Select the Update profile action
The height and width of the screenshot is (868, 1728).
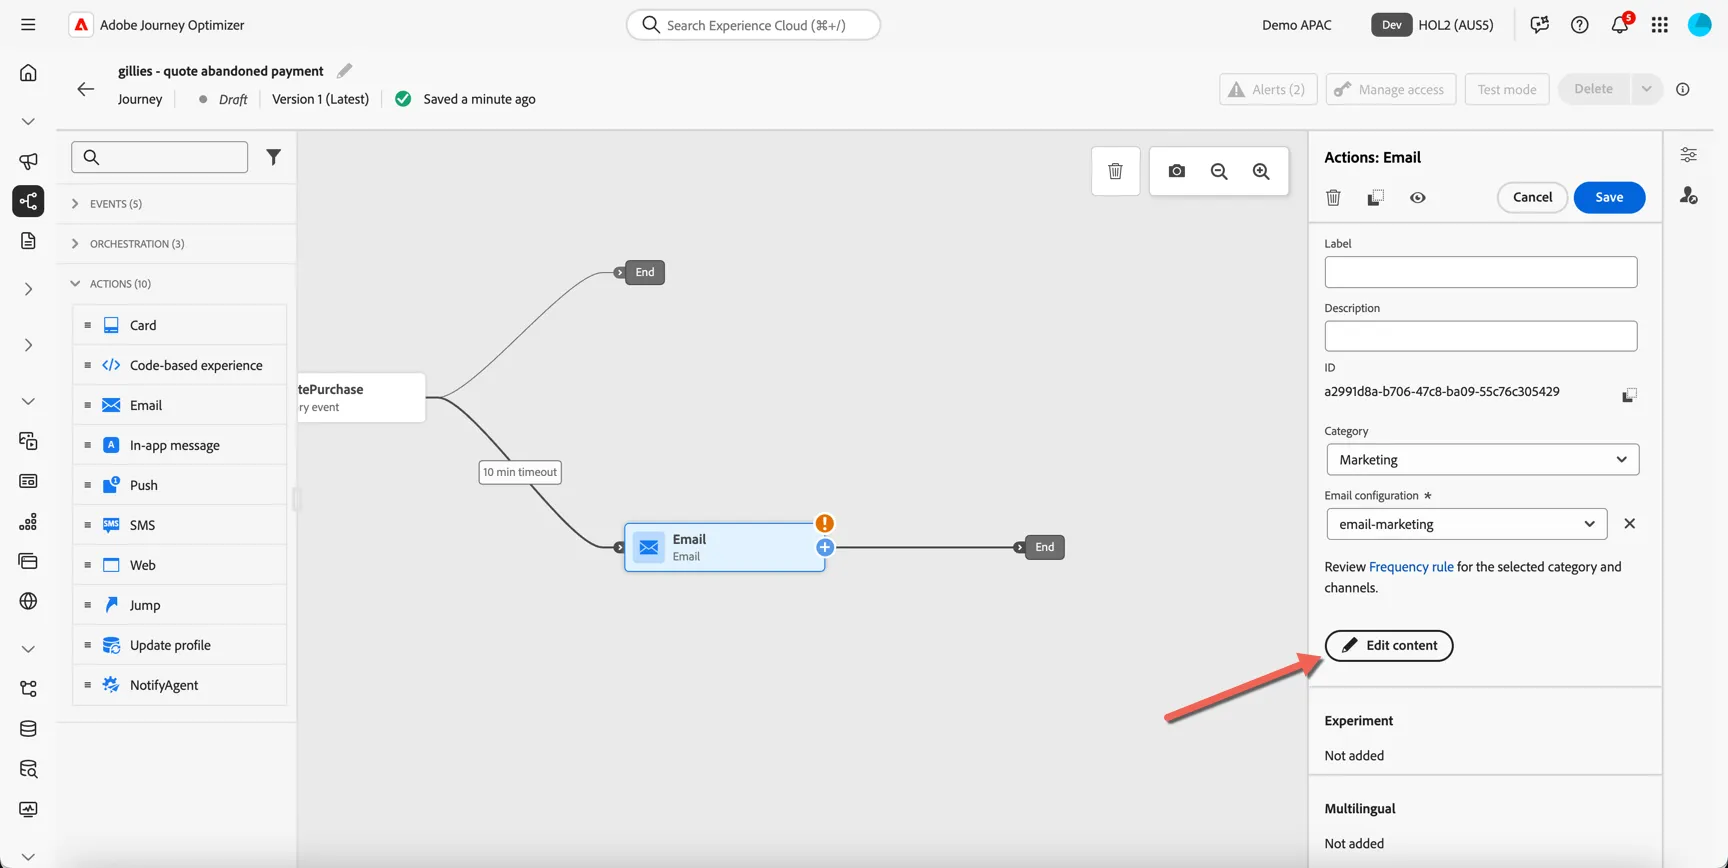pyautogui.click(x=179, y=645)
